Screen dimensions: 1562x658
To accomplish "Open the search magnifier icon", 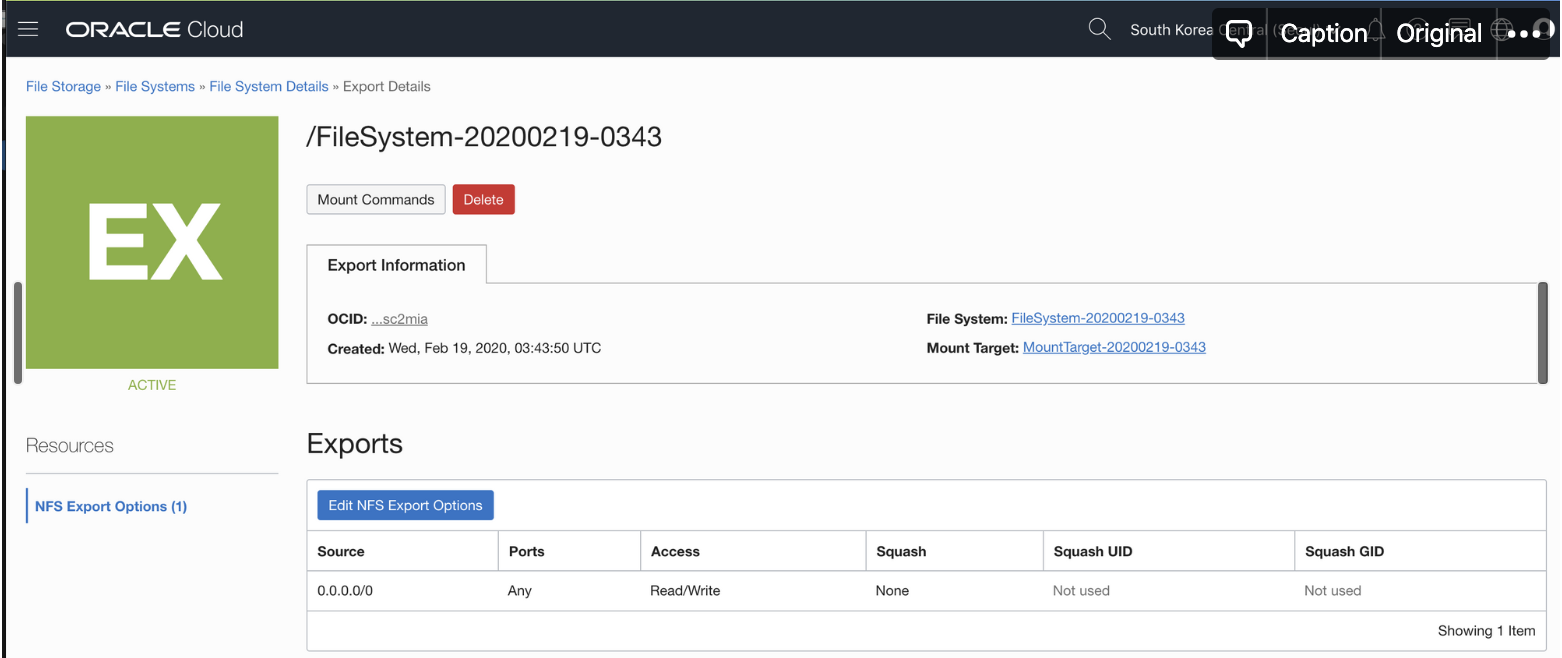I will click(x=1099, y=29).
